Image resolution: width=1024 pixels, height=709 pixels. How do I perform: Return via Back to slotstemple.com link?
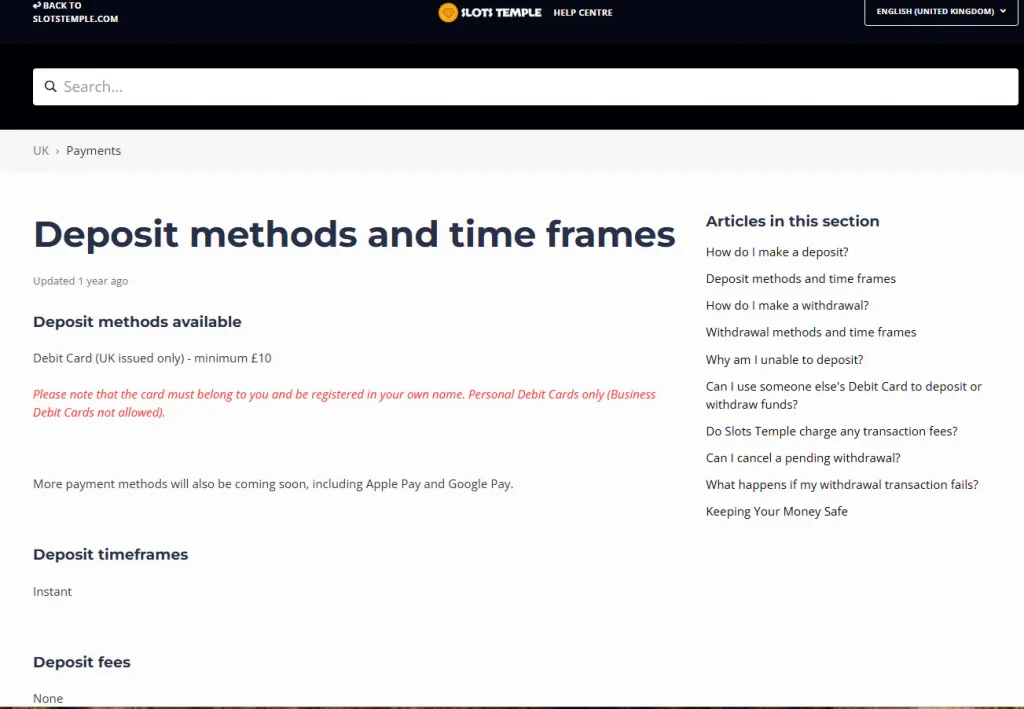pyautogui.click(x=75, y=12)
